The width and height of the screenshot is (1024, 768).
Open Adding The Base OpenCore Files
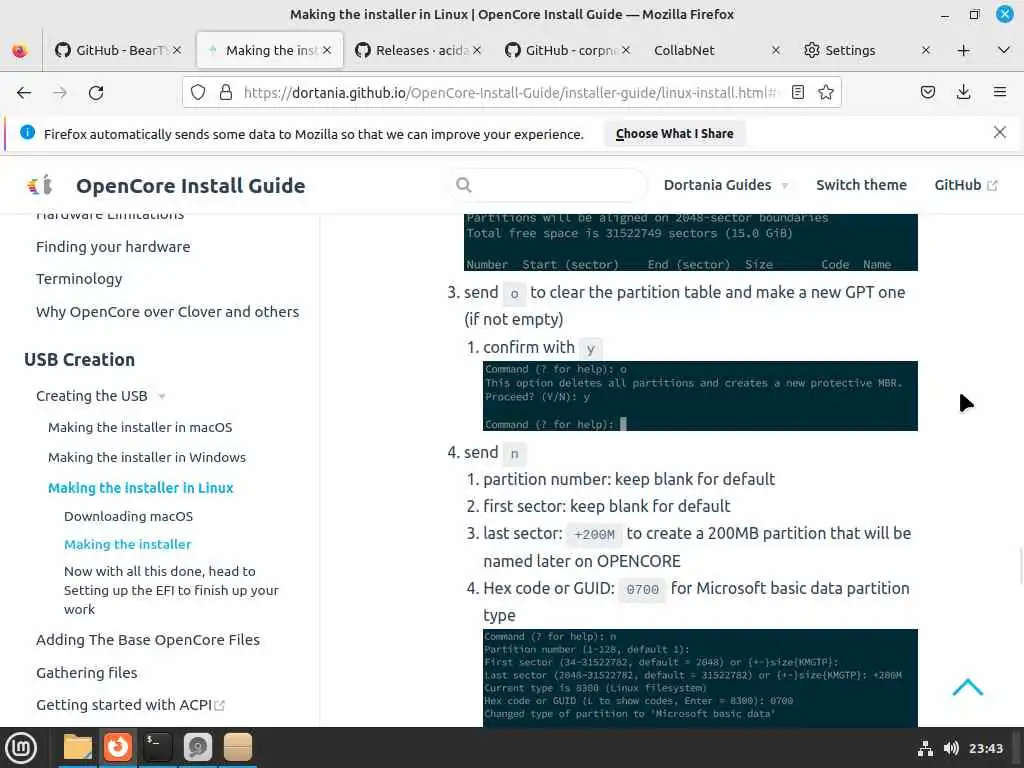[148, 640]
